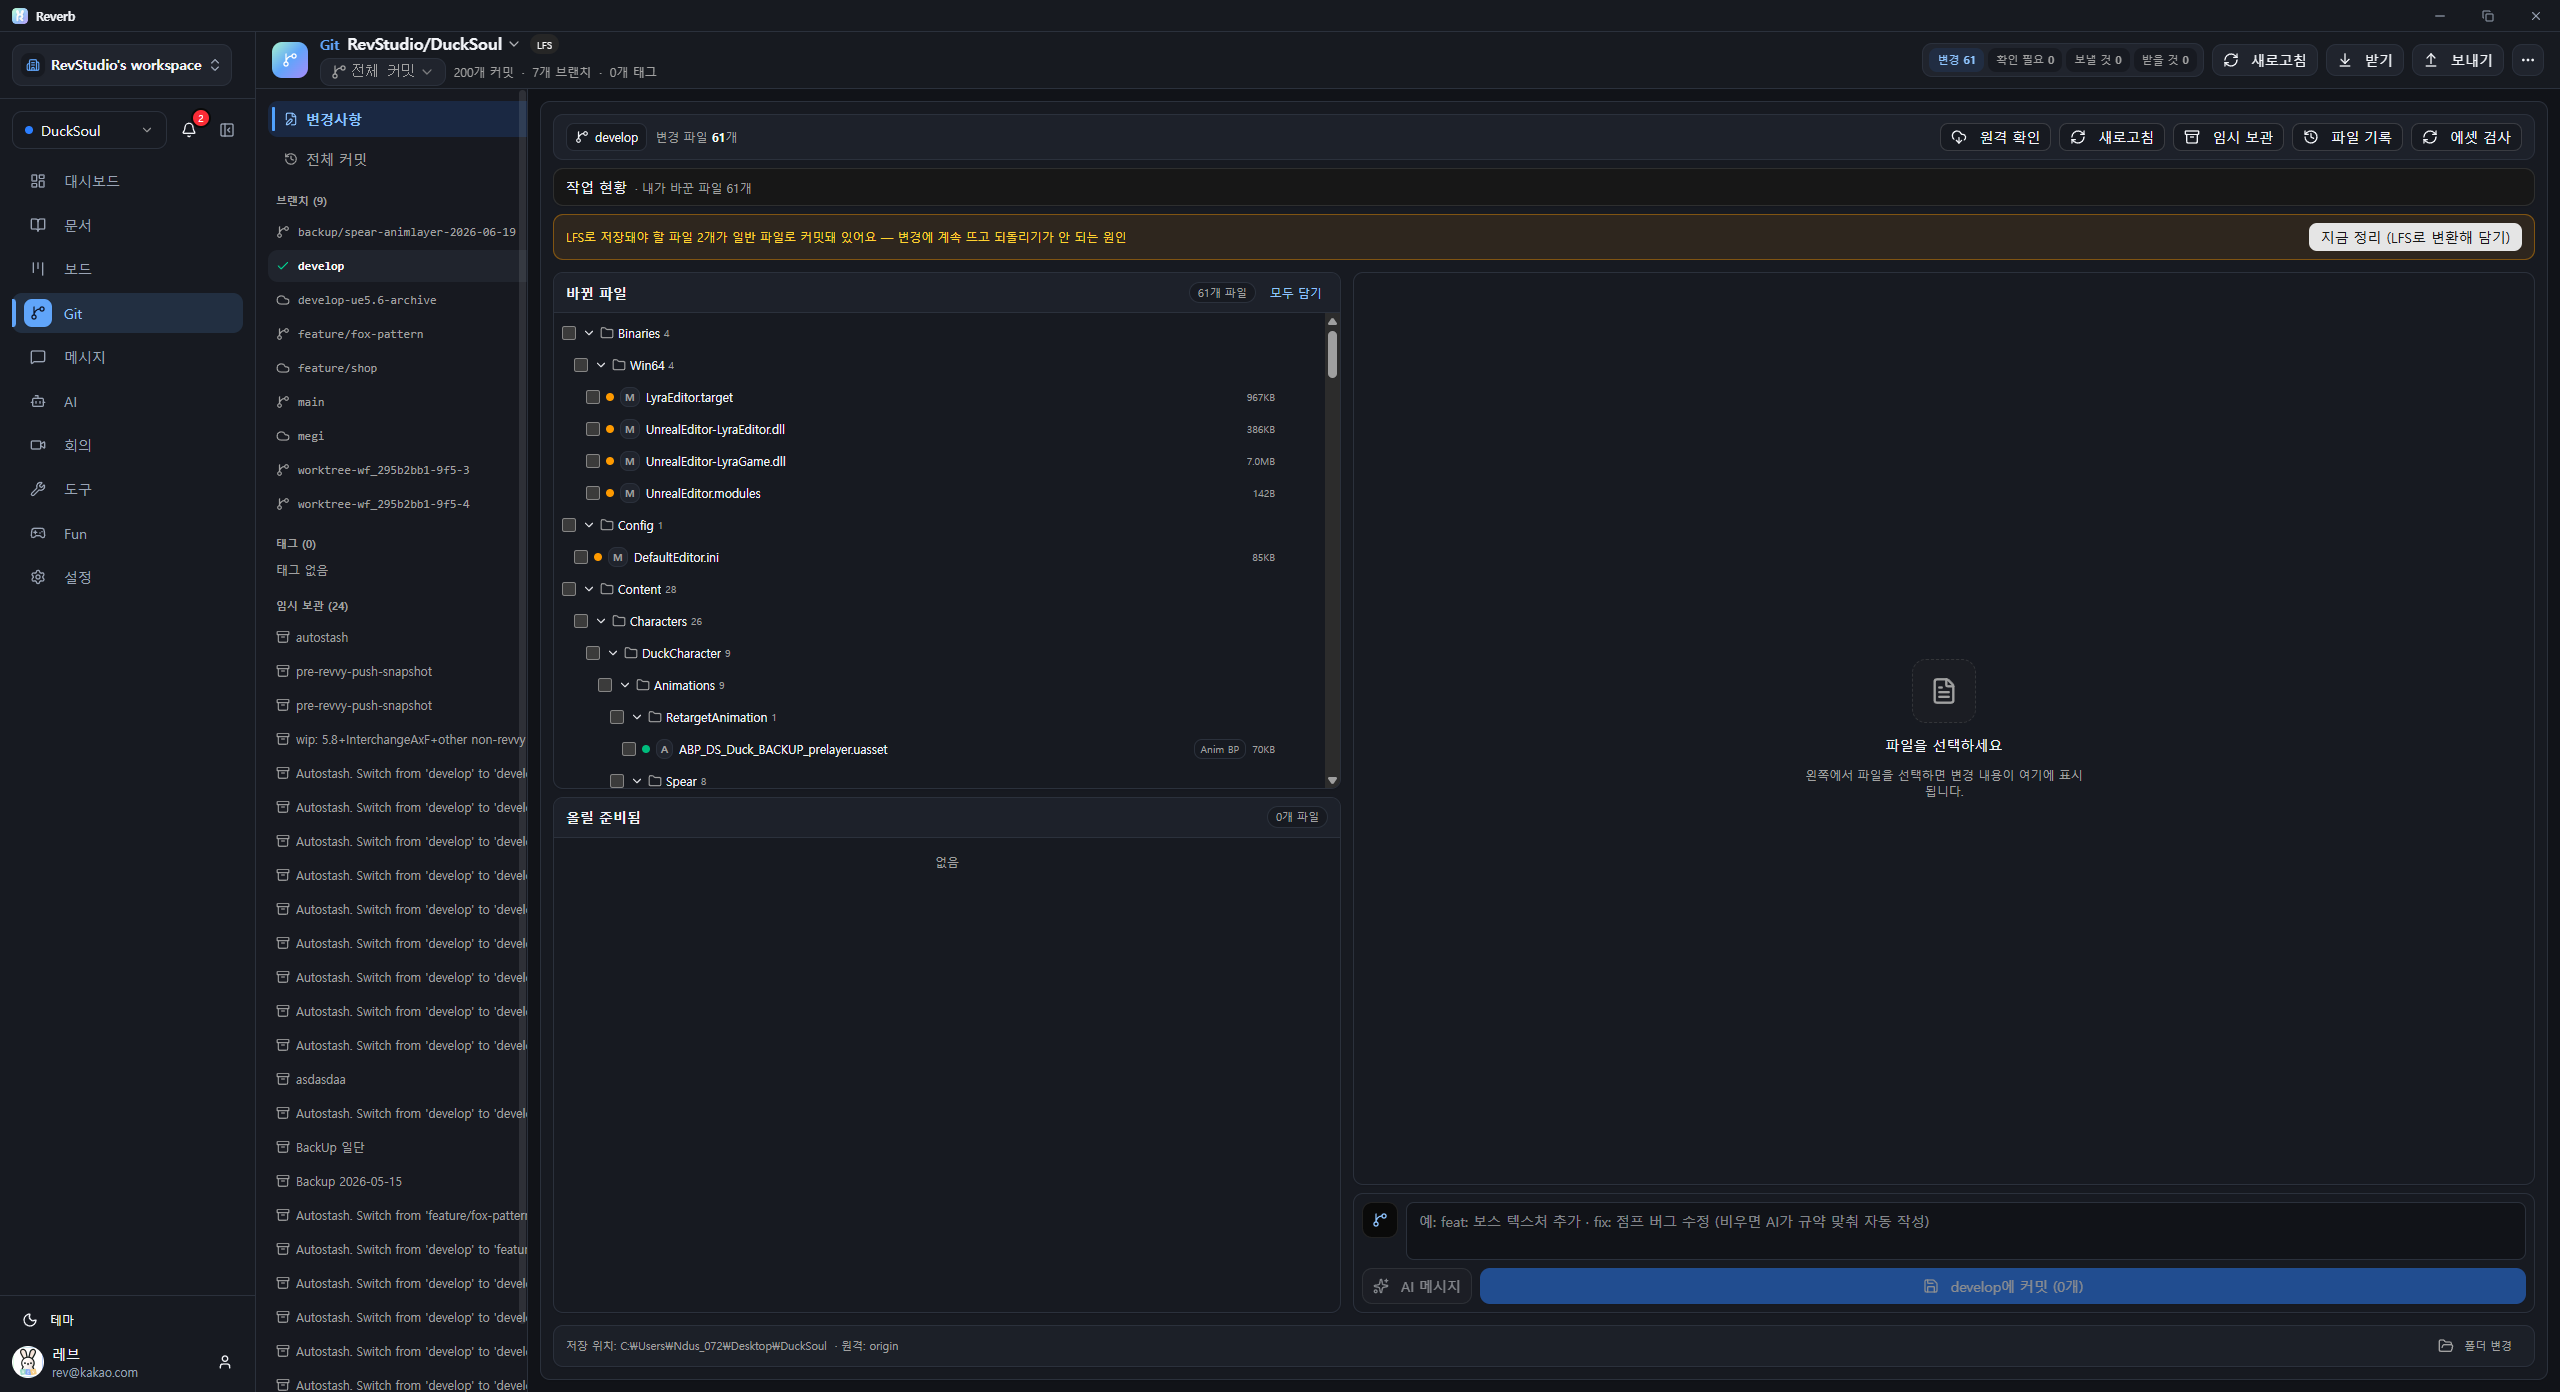
Task: Check the UnrealEditor.modules checkbox
Action: pyautogui.click(x=593, y=493)
